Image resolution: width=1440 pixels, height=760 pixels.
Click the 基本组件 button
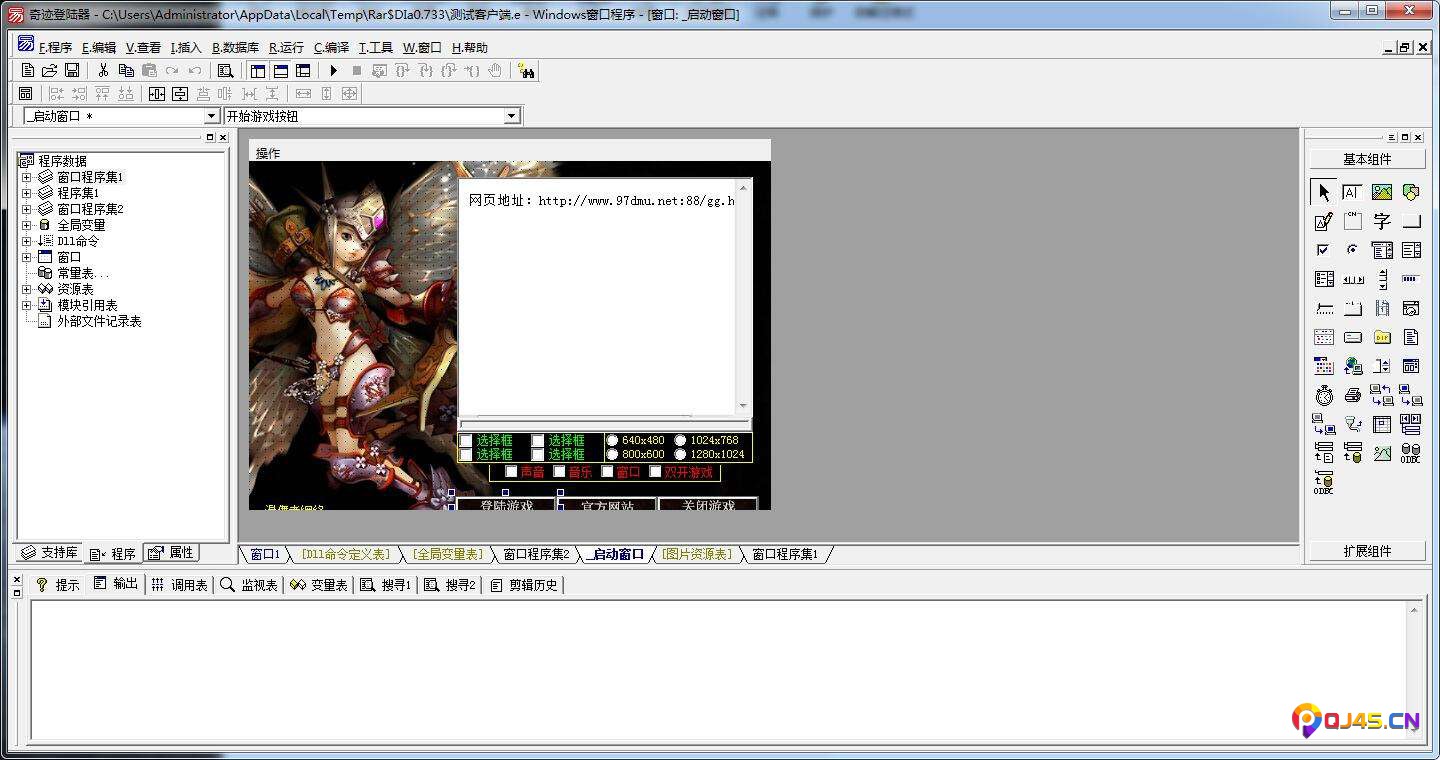point(1367,159)
